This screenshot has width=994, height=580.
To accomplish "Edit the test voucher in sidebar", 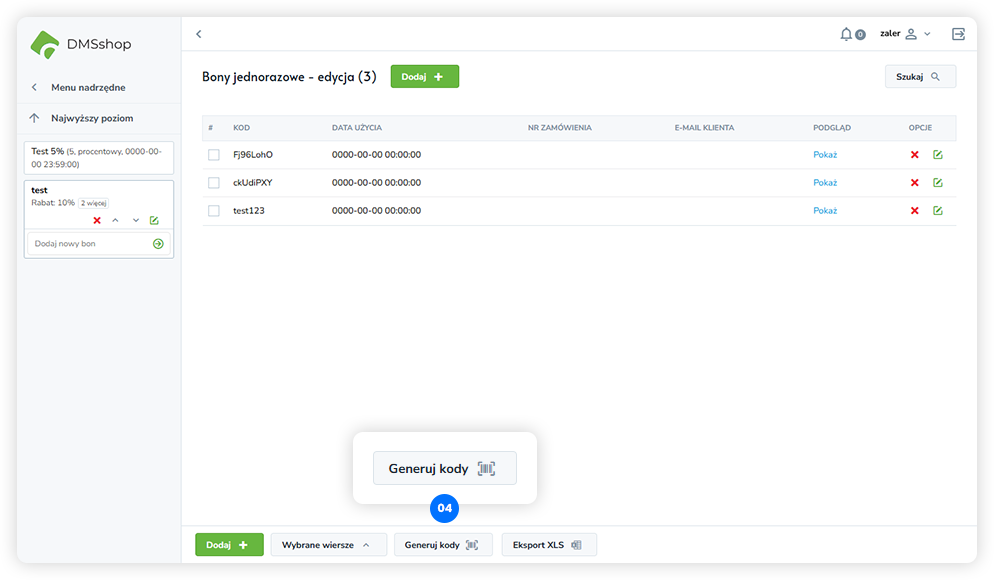I will point(154,221).
